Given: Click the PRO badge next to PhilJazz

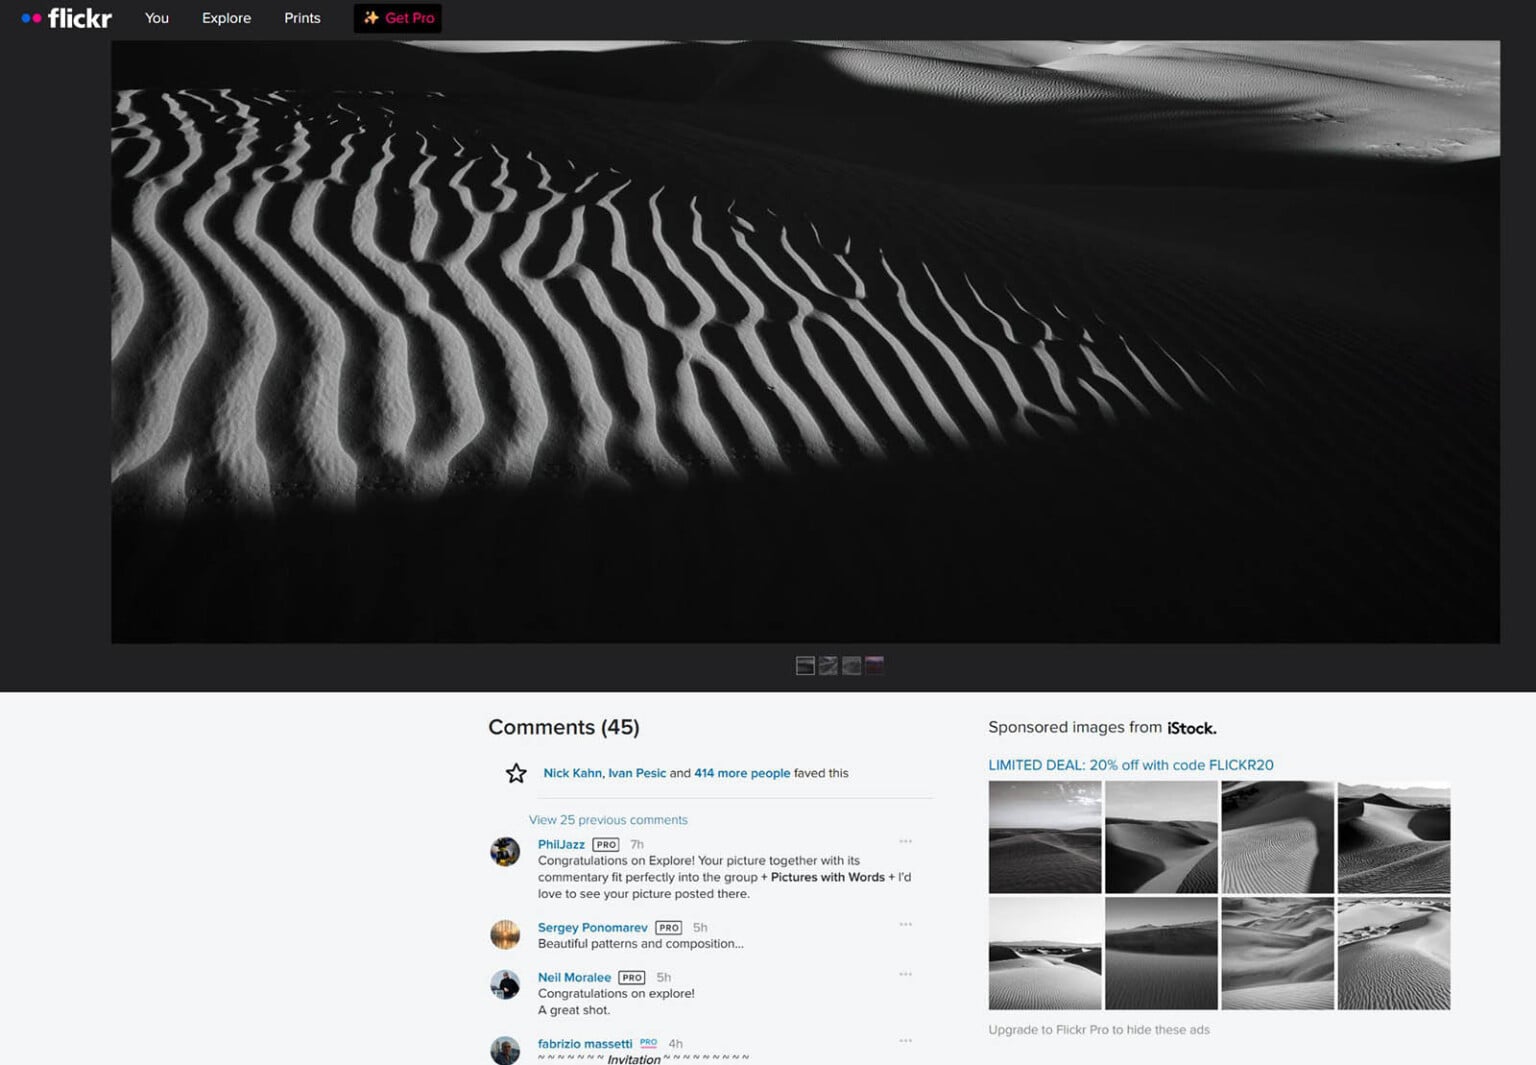Looking at the screenshot, I should [x=606, y=845].
